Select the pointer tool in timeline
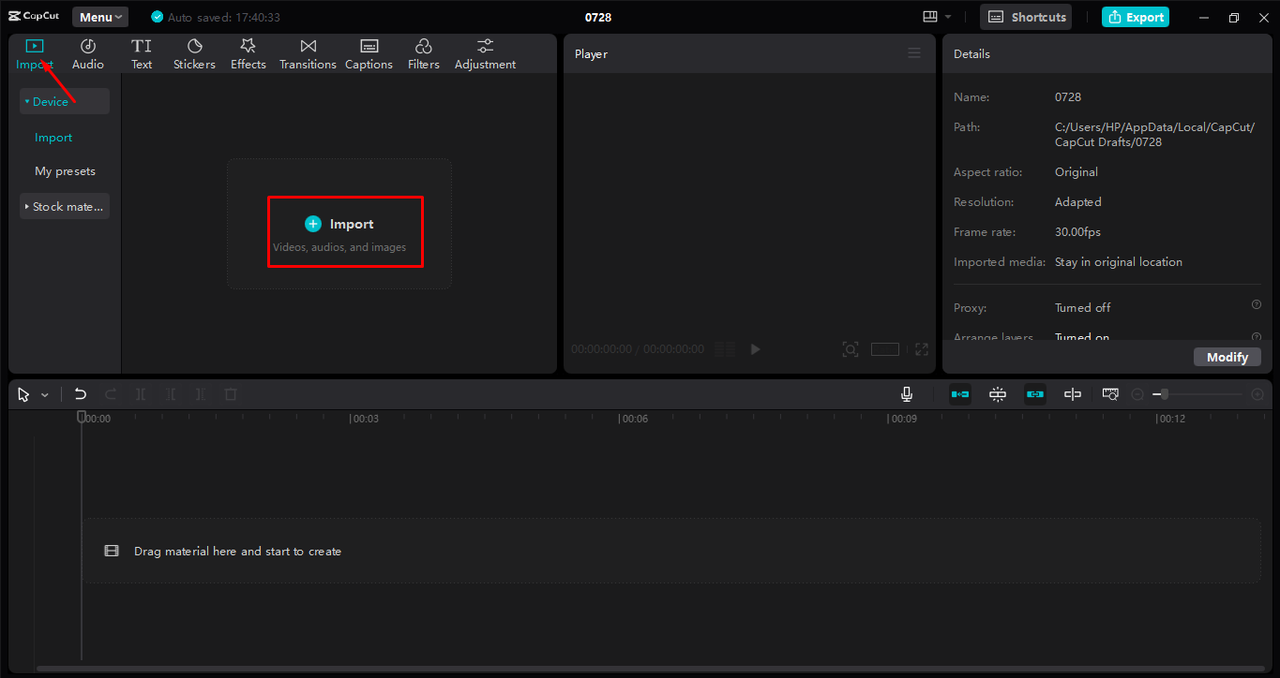1280x678 pixels. [x=24, y=395]
